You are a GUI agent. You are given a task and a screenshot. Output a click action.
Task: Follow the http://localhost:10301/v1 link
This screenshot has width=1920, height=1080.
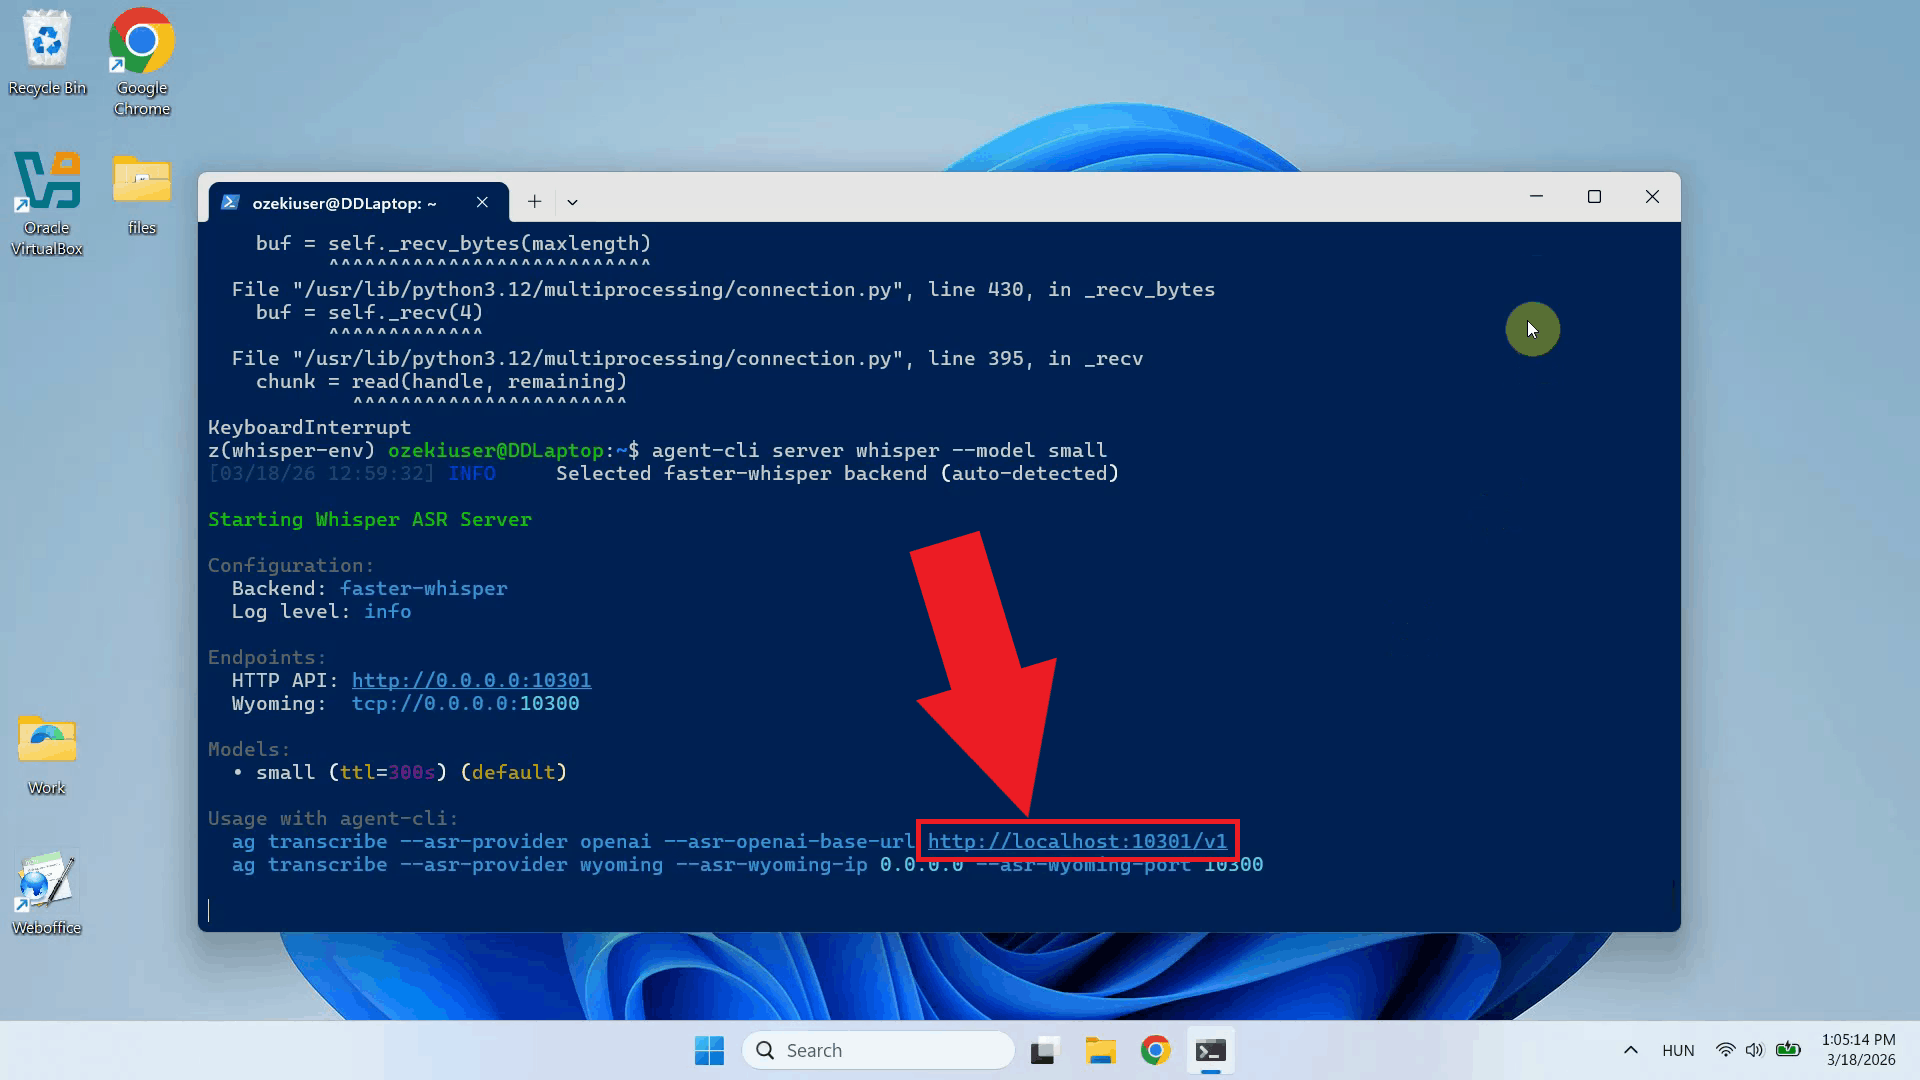[1077, 841]
